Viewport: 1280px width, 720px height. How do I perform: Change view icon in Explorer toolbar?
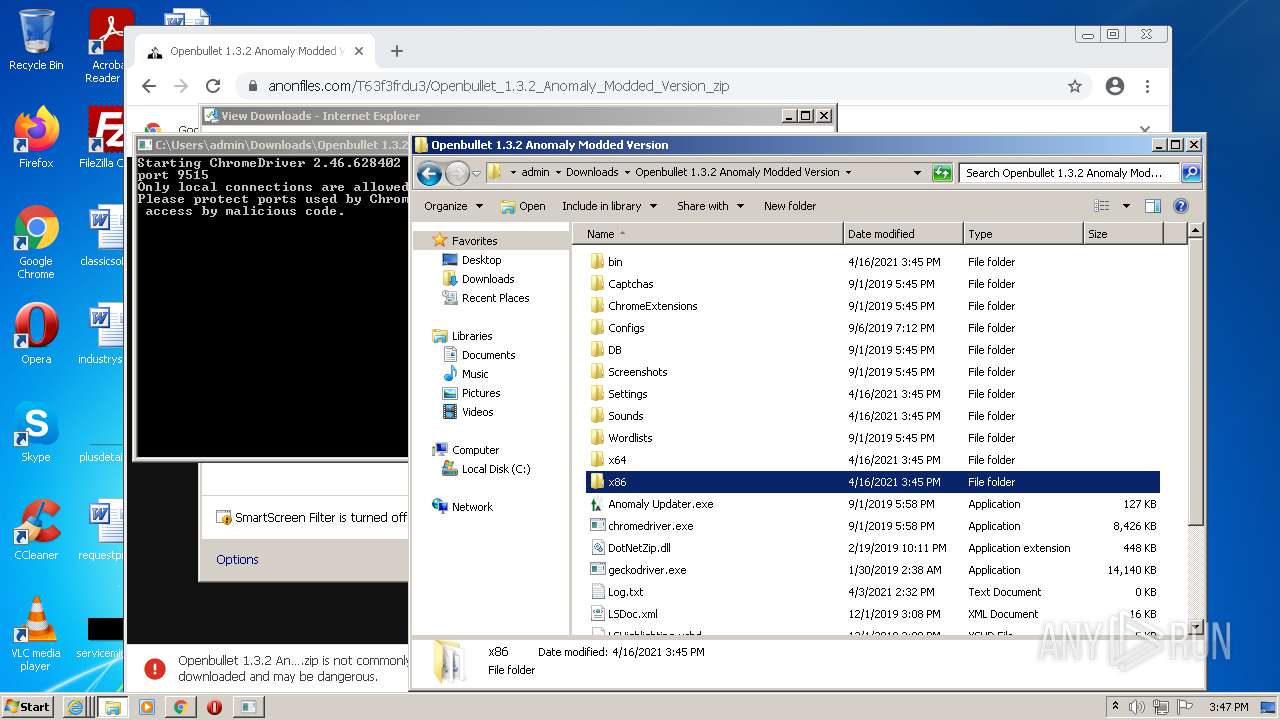pyautogui.click(x=1102, y=206)
